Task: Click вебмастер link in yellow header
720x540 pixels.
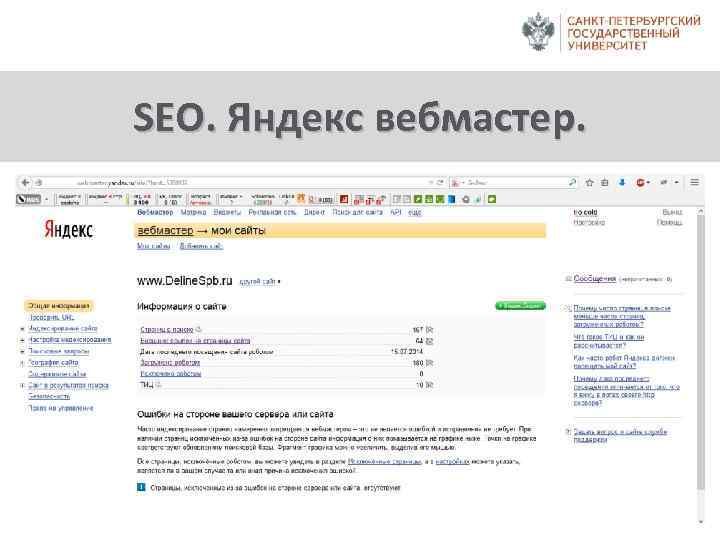Action: click(165, 231)
